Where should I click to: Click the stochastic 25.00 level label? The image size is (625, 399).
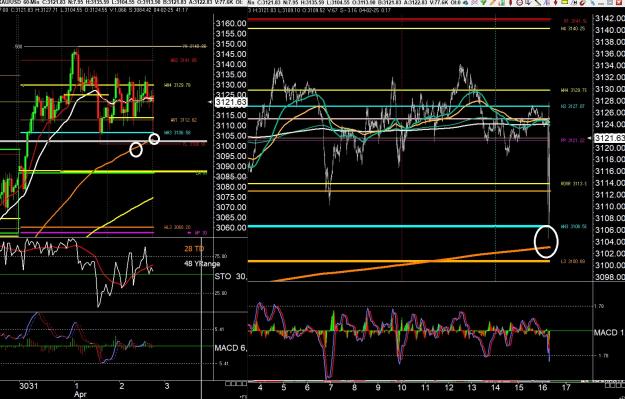coord(221,293)
